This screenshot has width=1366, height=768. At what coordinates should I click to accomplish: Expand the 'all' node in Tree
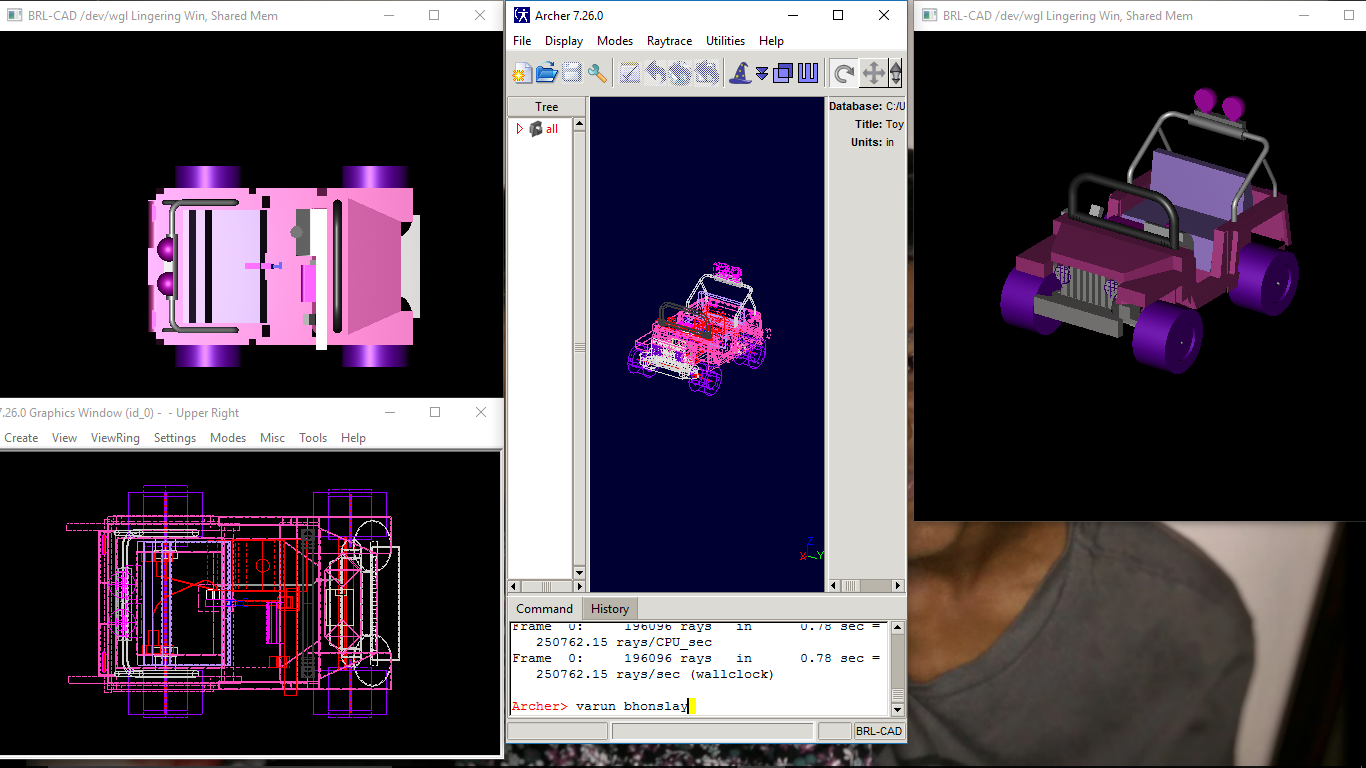[x=519, y=129]
